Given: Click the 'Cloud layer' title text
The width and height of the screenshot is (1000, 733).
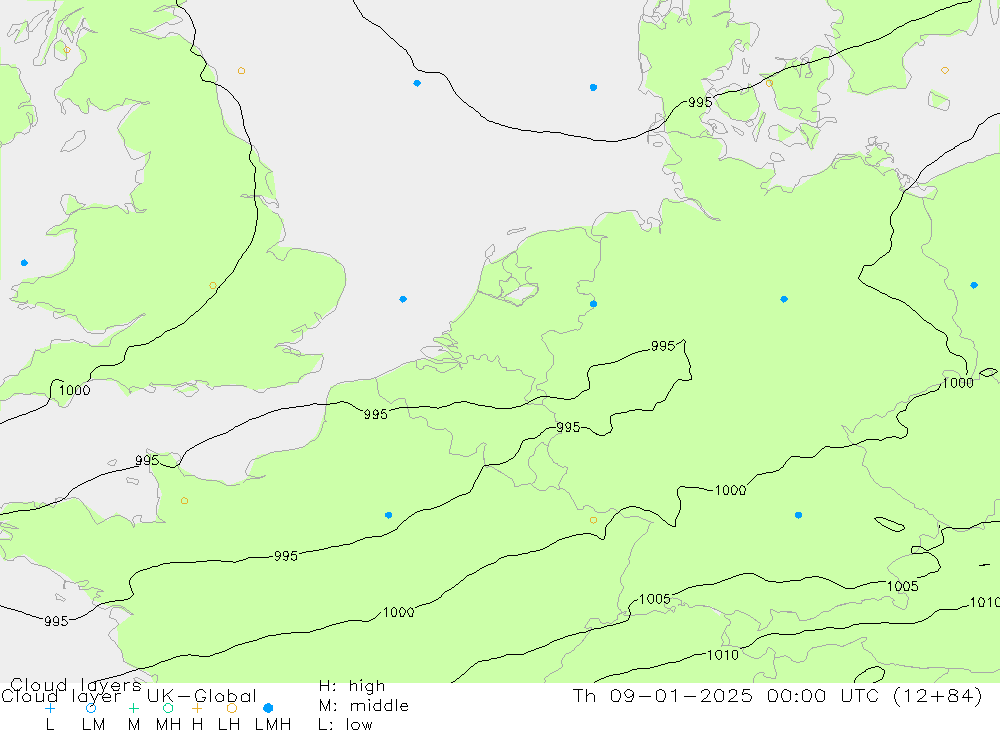Looking at the screenshot, I should (61, 696).
